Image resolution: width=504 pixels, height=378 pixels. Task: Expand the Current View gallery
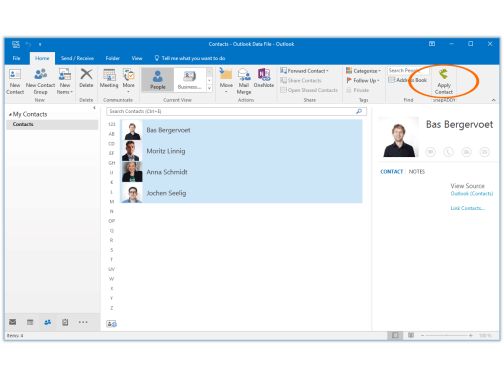click(209, 88)
